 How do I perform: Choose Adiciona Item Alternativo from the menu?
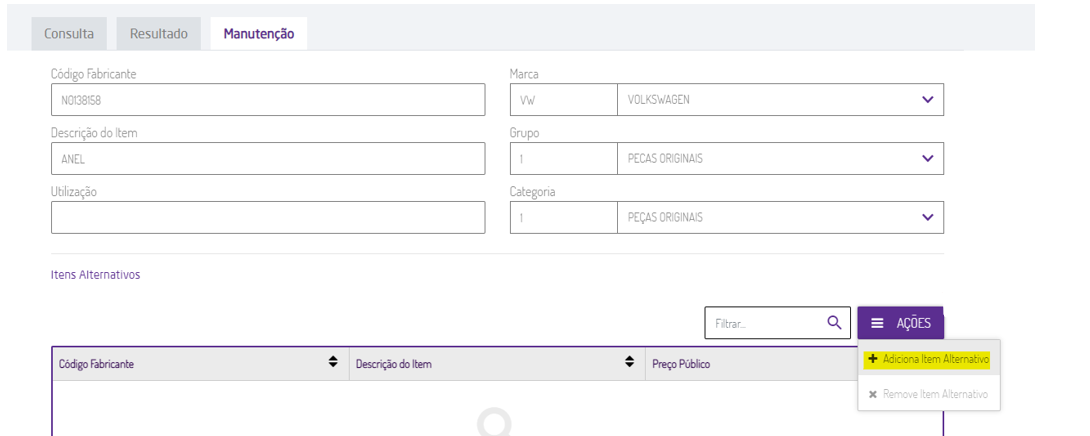(935, 359)
